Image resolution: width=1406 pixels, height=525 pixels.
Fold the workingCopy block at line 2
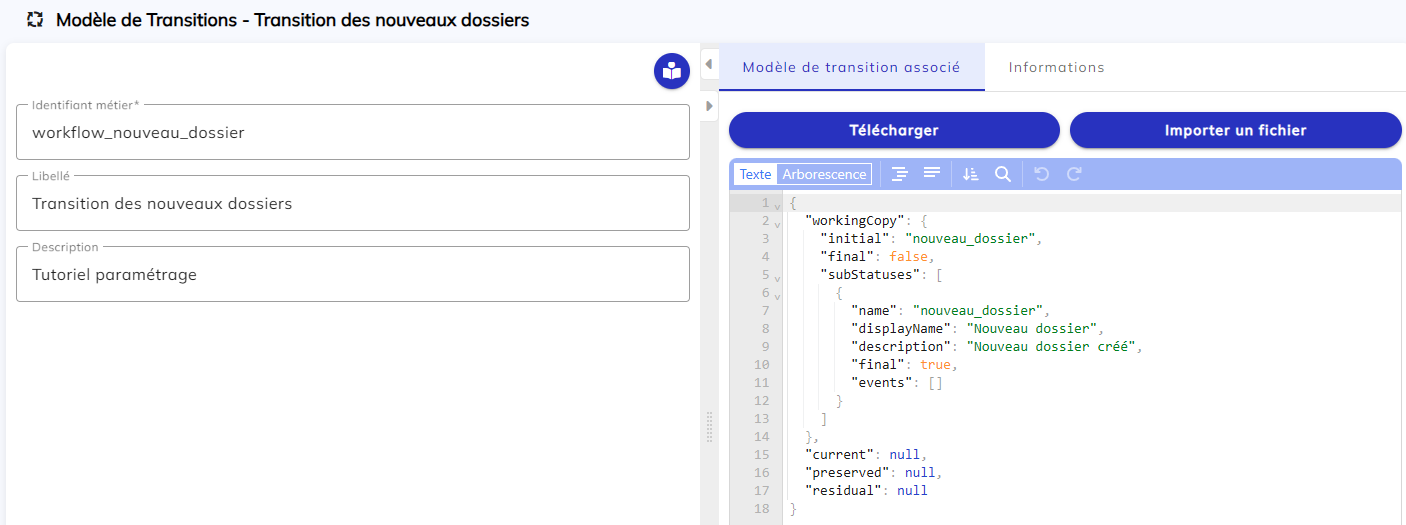777,222
